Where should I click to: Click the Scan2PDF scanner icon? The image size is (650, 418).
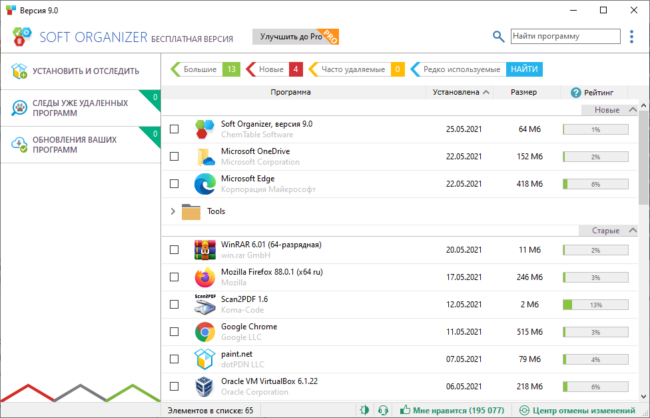205,304
